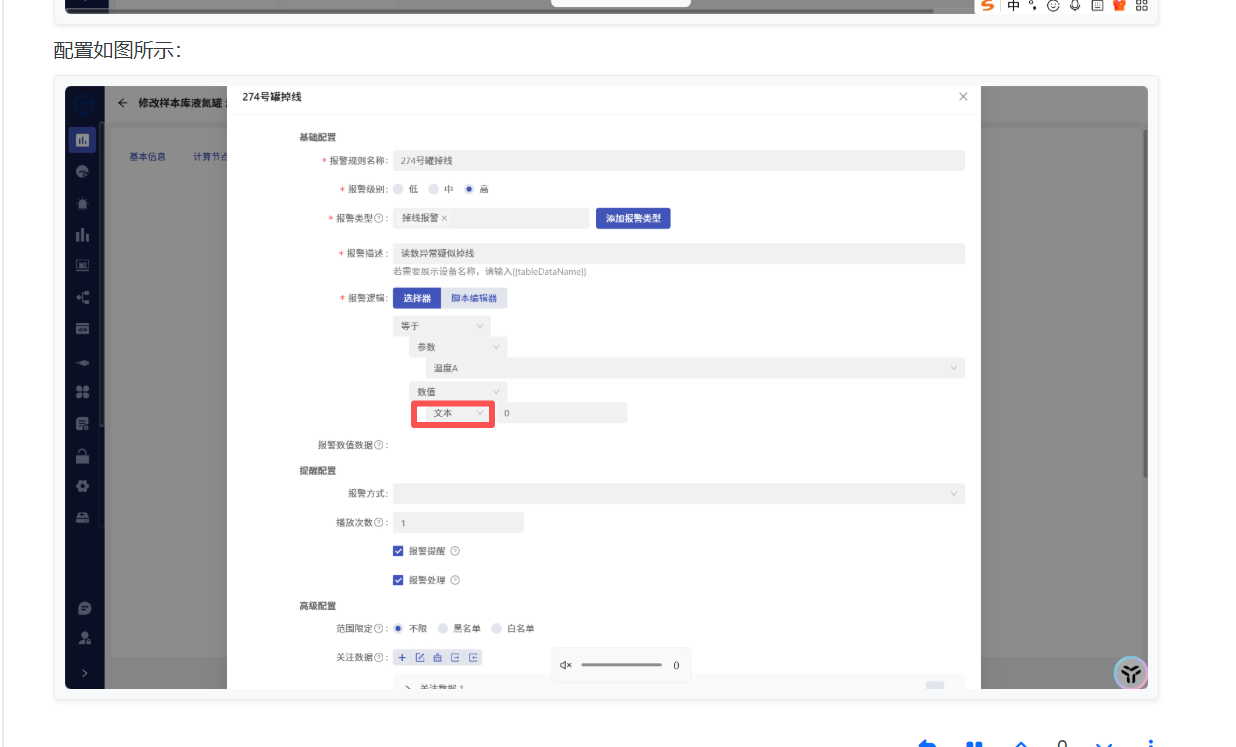Close the 274号罐掉线 dialog with the X
Image resolution: width=1236 pixels, height=747 pixels.
963,97
